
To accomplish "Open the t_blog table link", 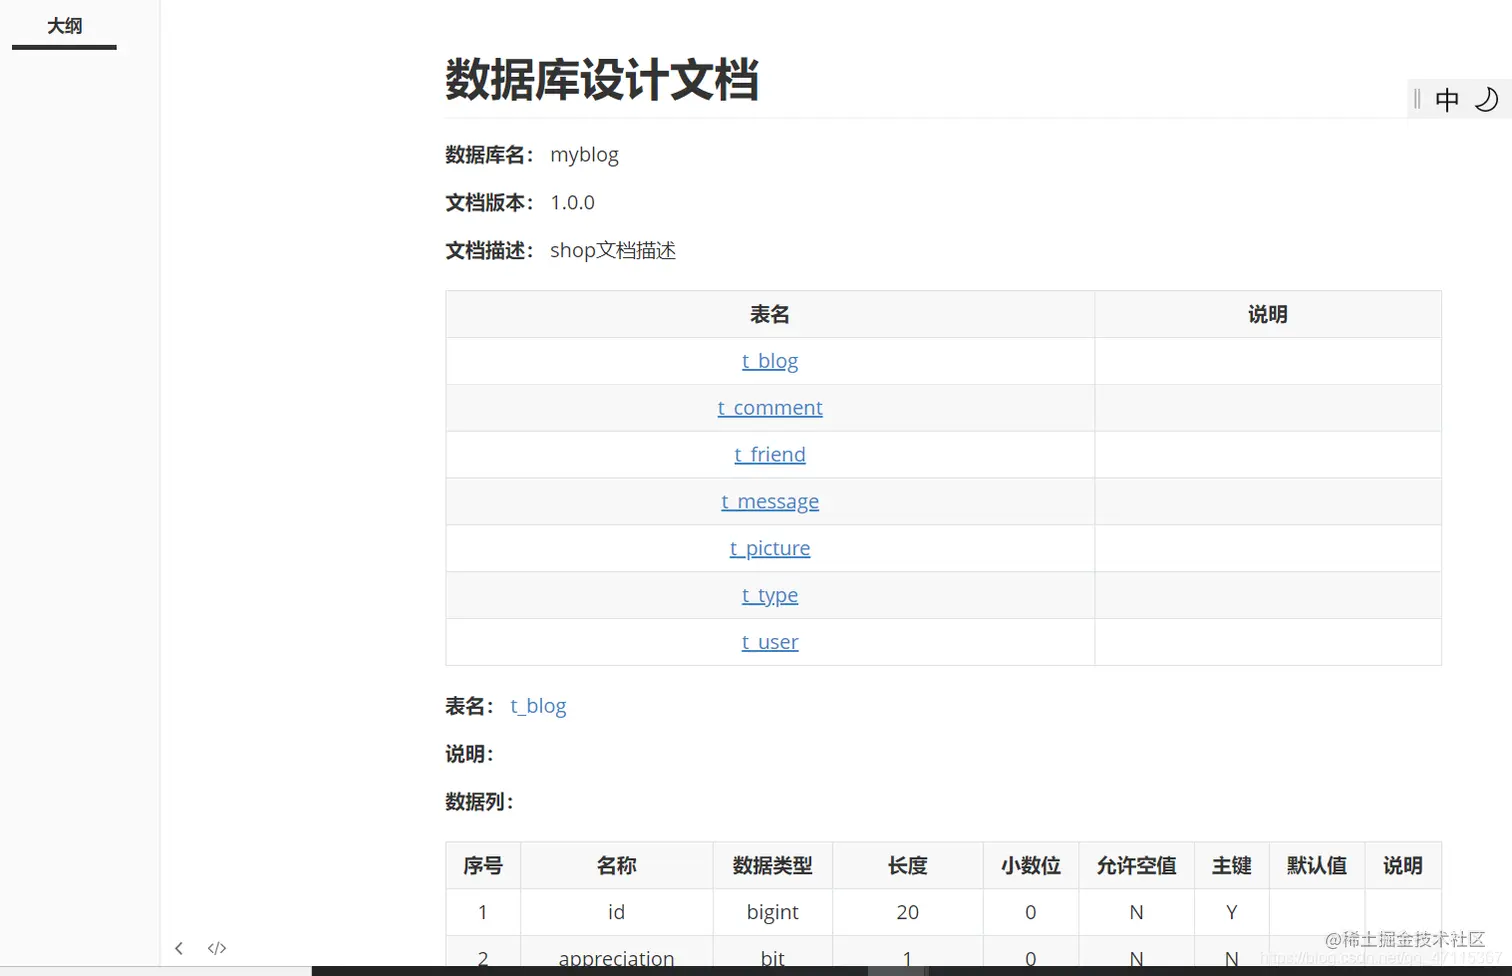I will point(769,361).
